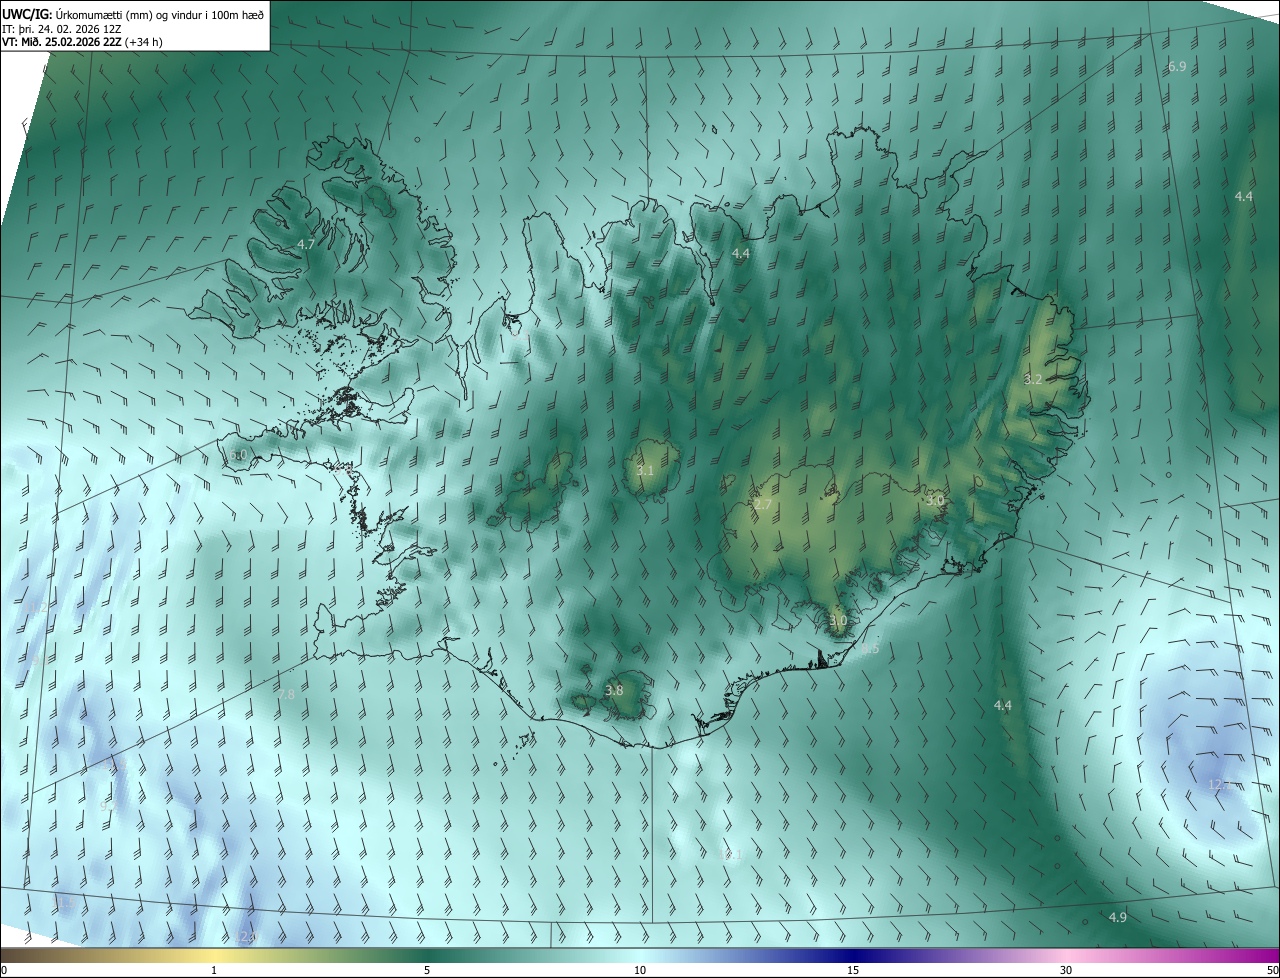Click the 4.7 value over the Westfjords
The width and height of the screenshot is (1280, 978).
coord(306,244)
